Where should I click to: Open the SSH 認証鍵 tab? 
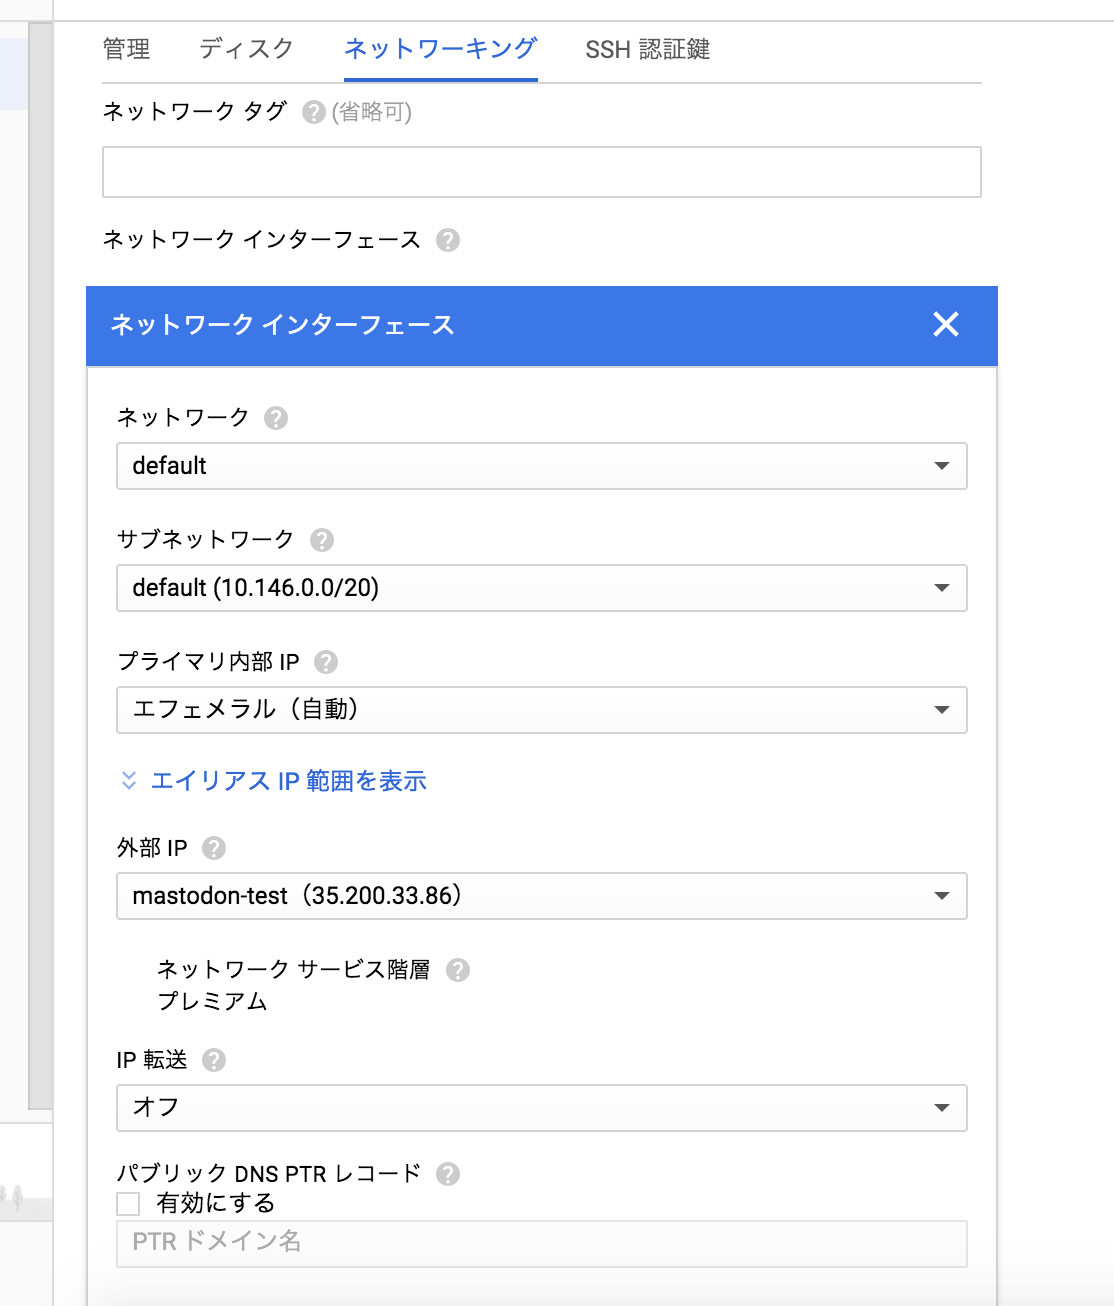[647, 49]
